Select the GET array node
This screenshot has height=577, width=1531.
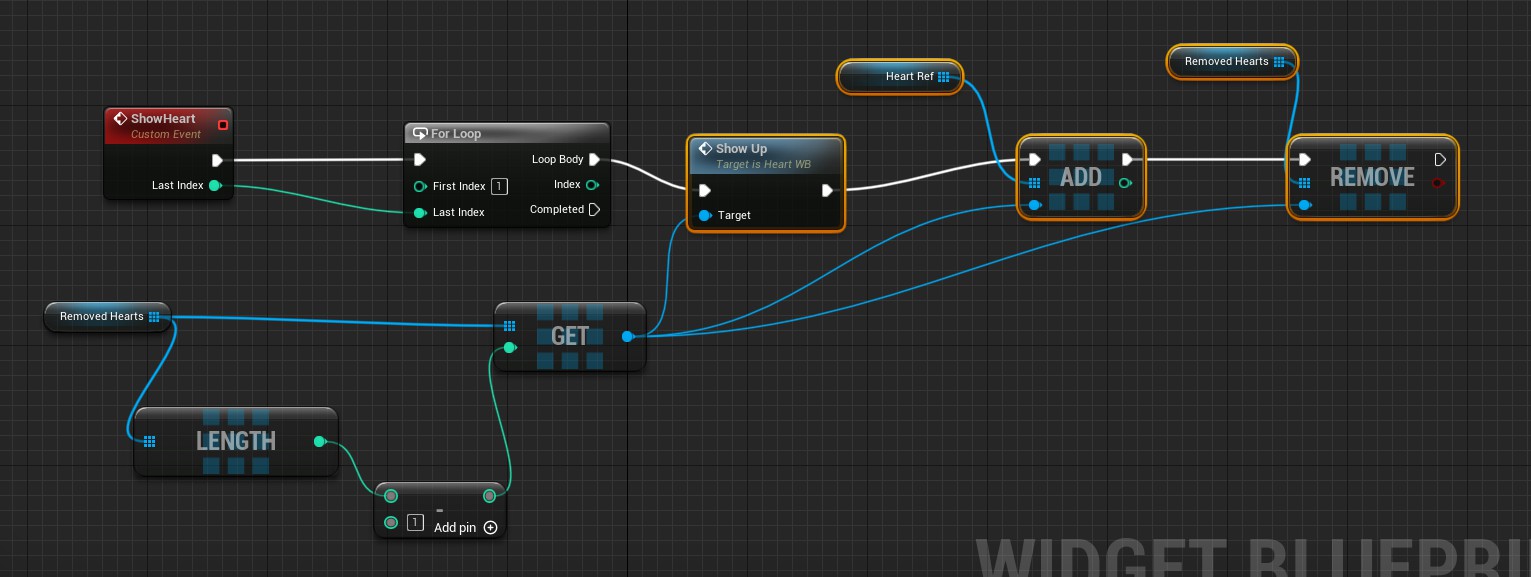click(569, 337)
